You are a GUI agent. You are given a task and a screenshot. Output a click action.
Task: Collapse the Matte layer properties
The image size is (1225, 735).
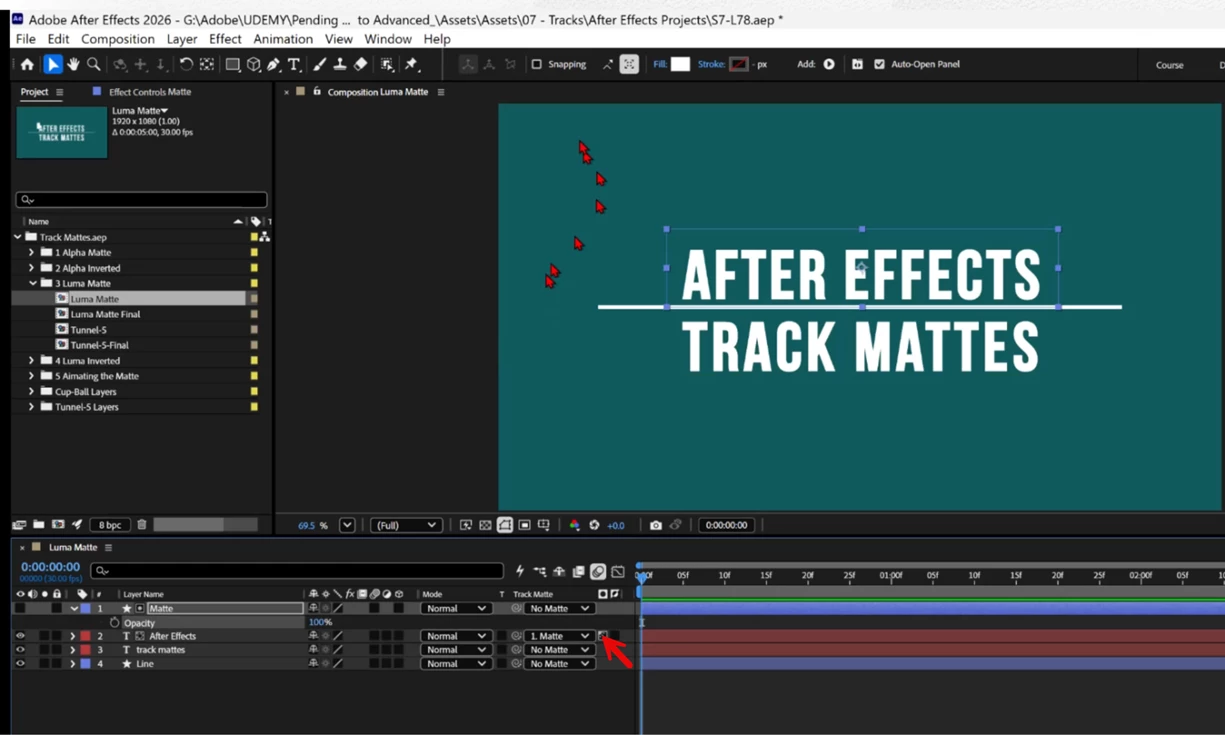point(73,608)
